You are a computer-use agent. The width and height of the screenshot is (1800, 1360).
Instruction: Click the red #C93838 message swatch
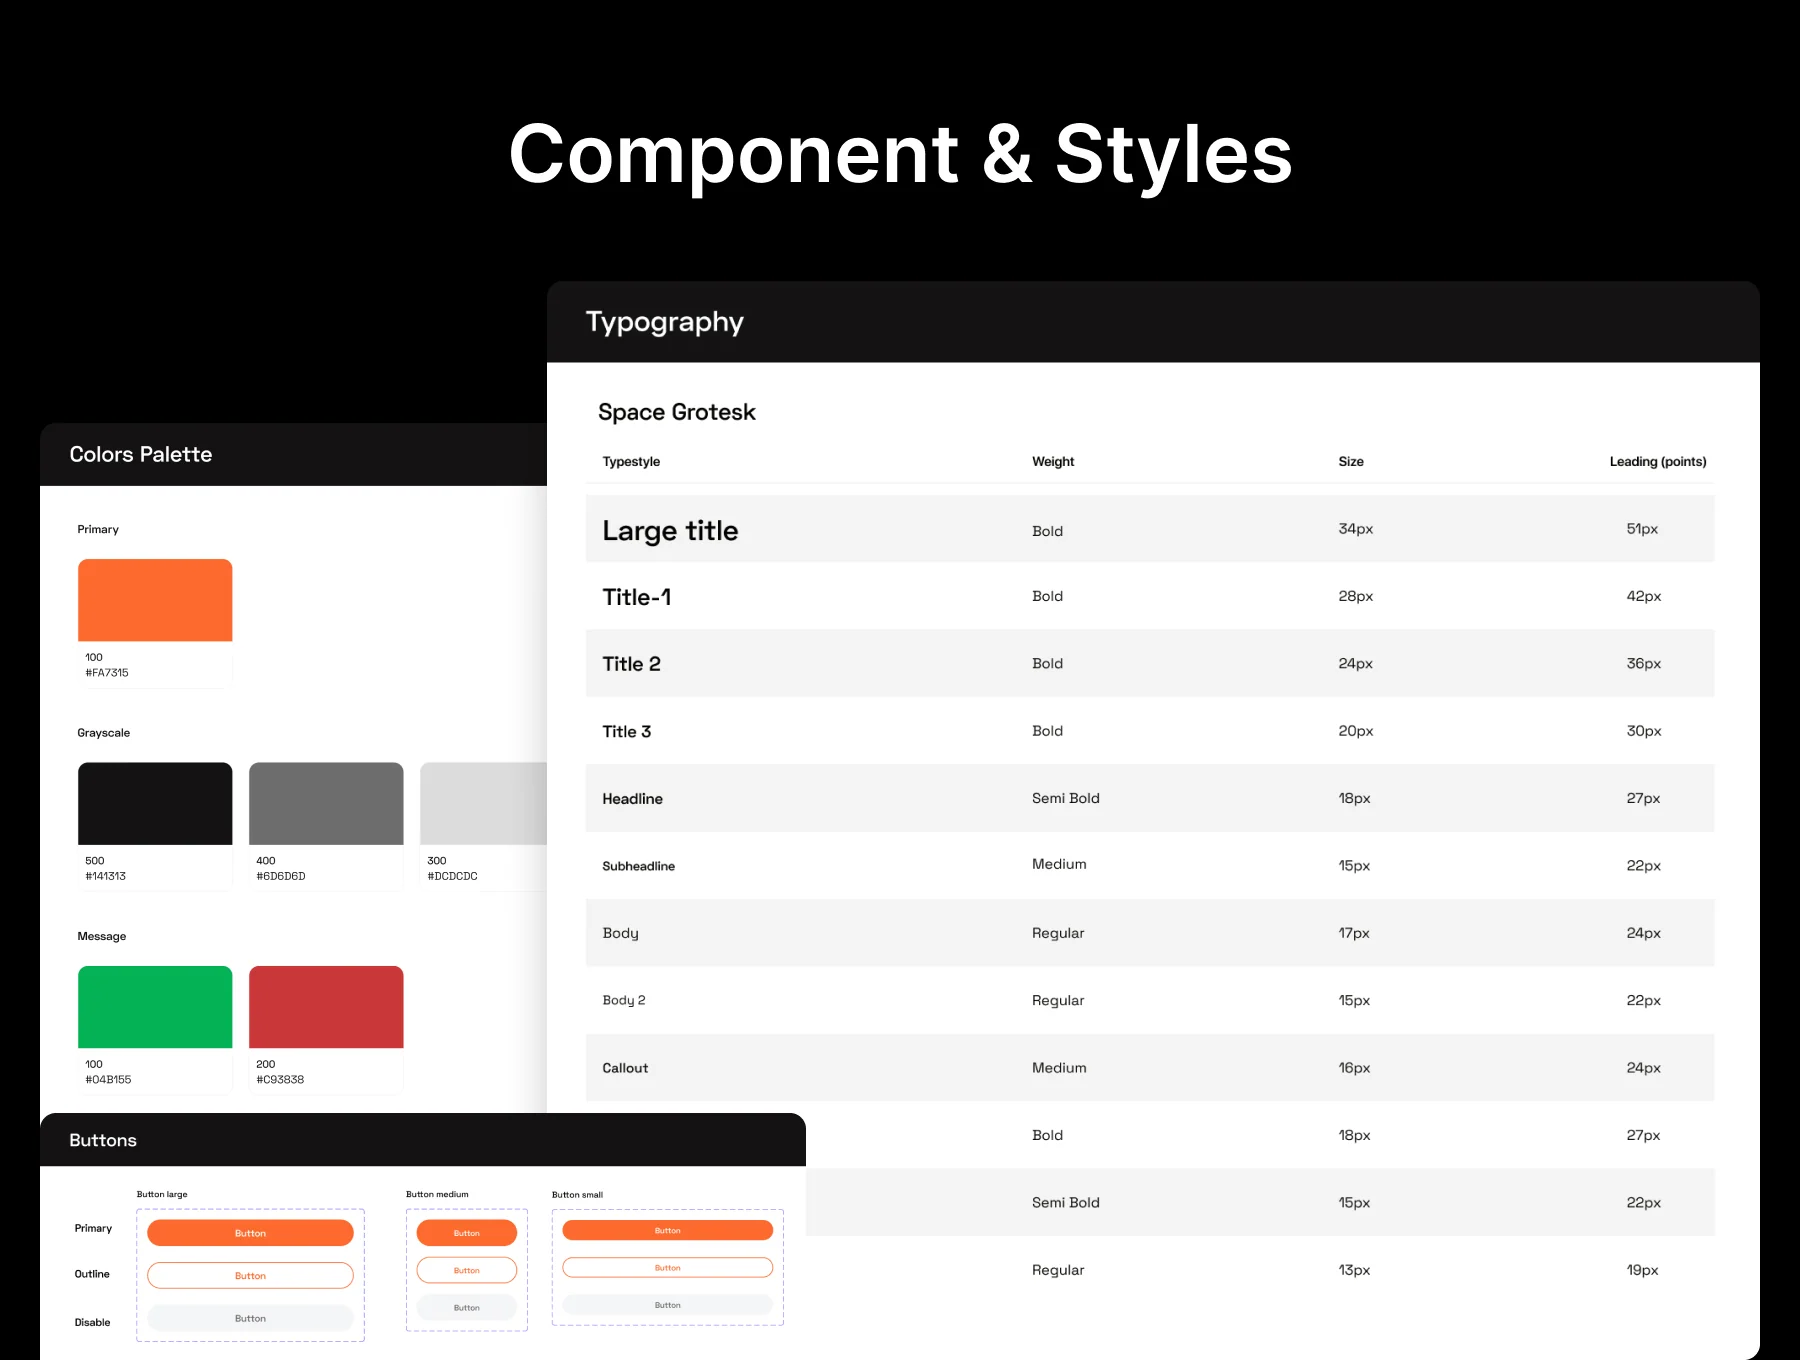[x=326, y=1007]
